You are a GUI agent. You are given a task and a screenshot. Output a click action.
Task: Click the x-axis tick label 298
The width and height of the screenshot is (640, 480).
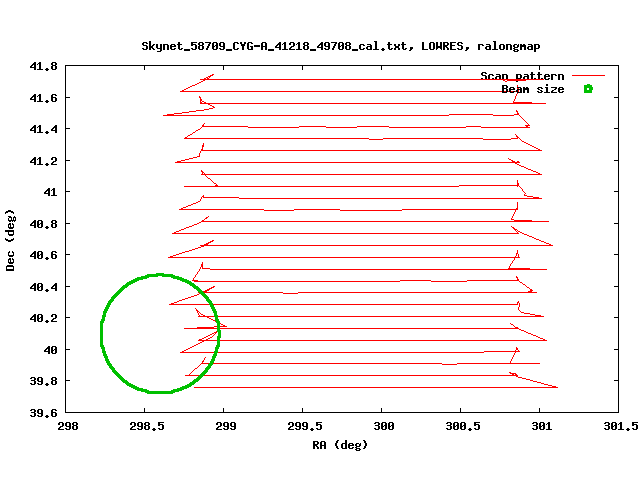click(x=67, y=426)
